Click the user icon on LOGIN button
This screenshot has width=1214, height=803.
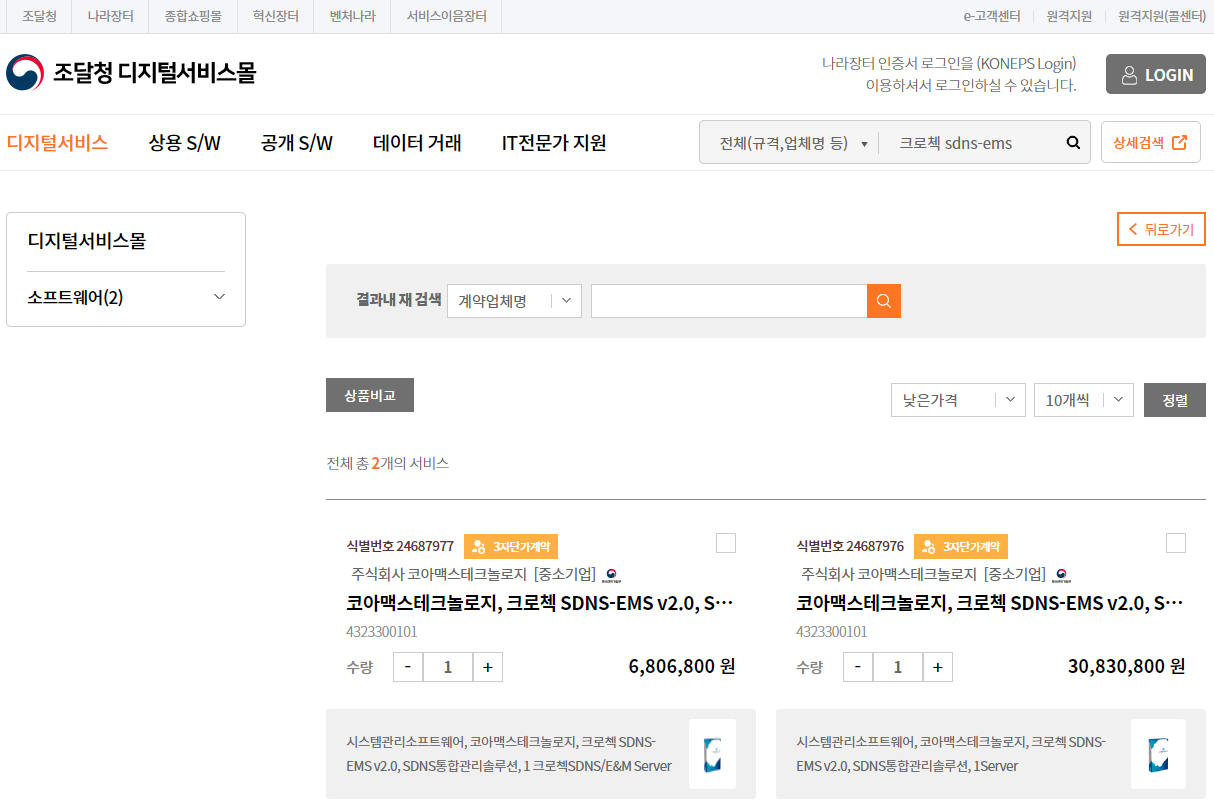point(1129,75)
